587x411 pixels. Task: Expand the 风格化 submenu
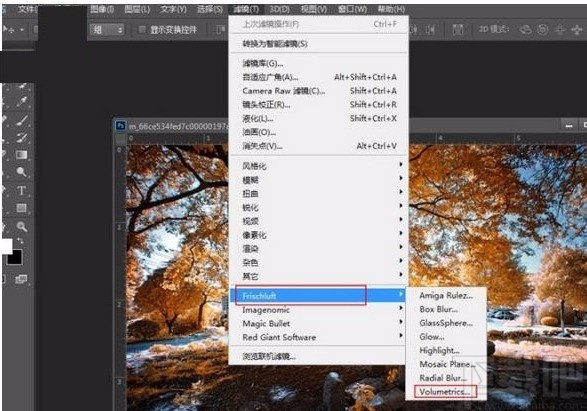point(319,165)
